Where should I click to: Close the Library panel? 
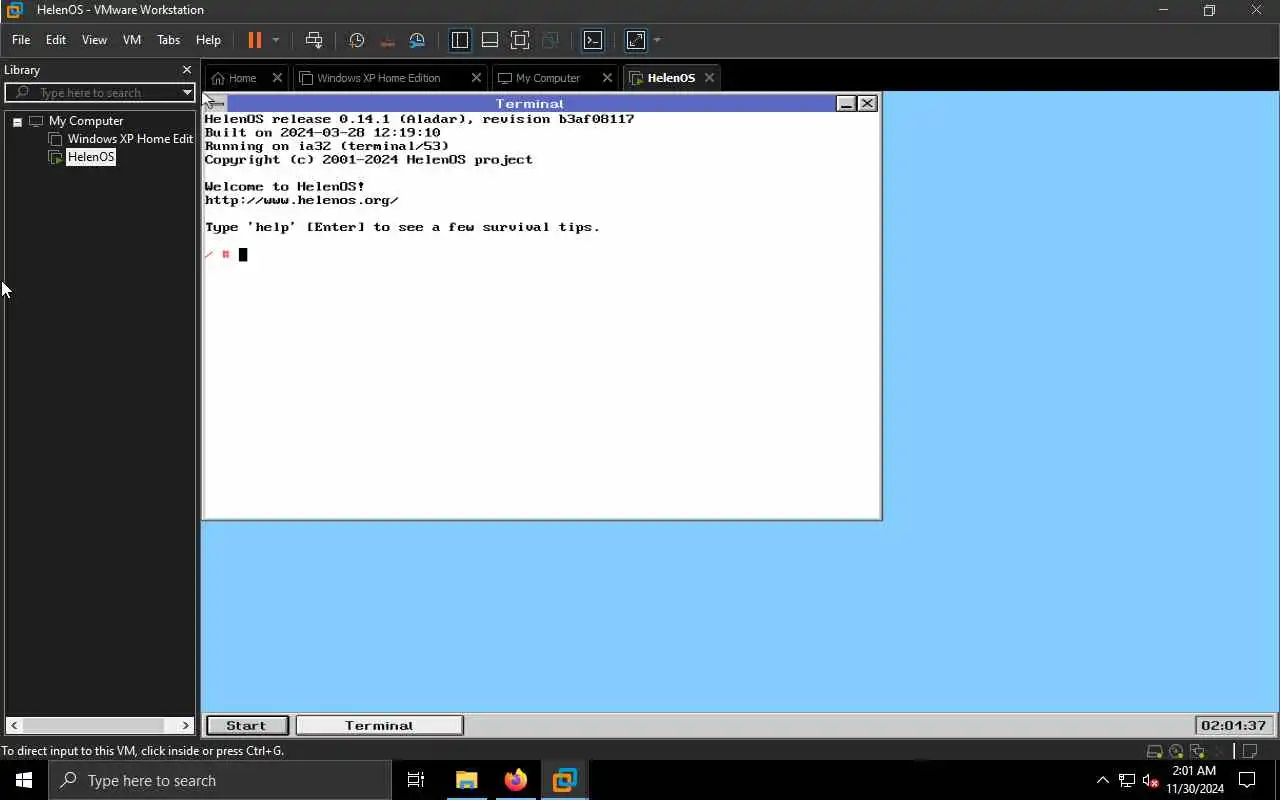(186, 70)
